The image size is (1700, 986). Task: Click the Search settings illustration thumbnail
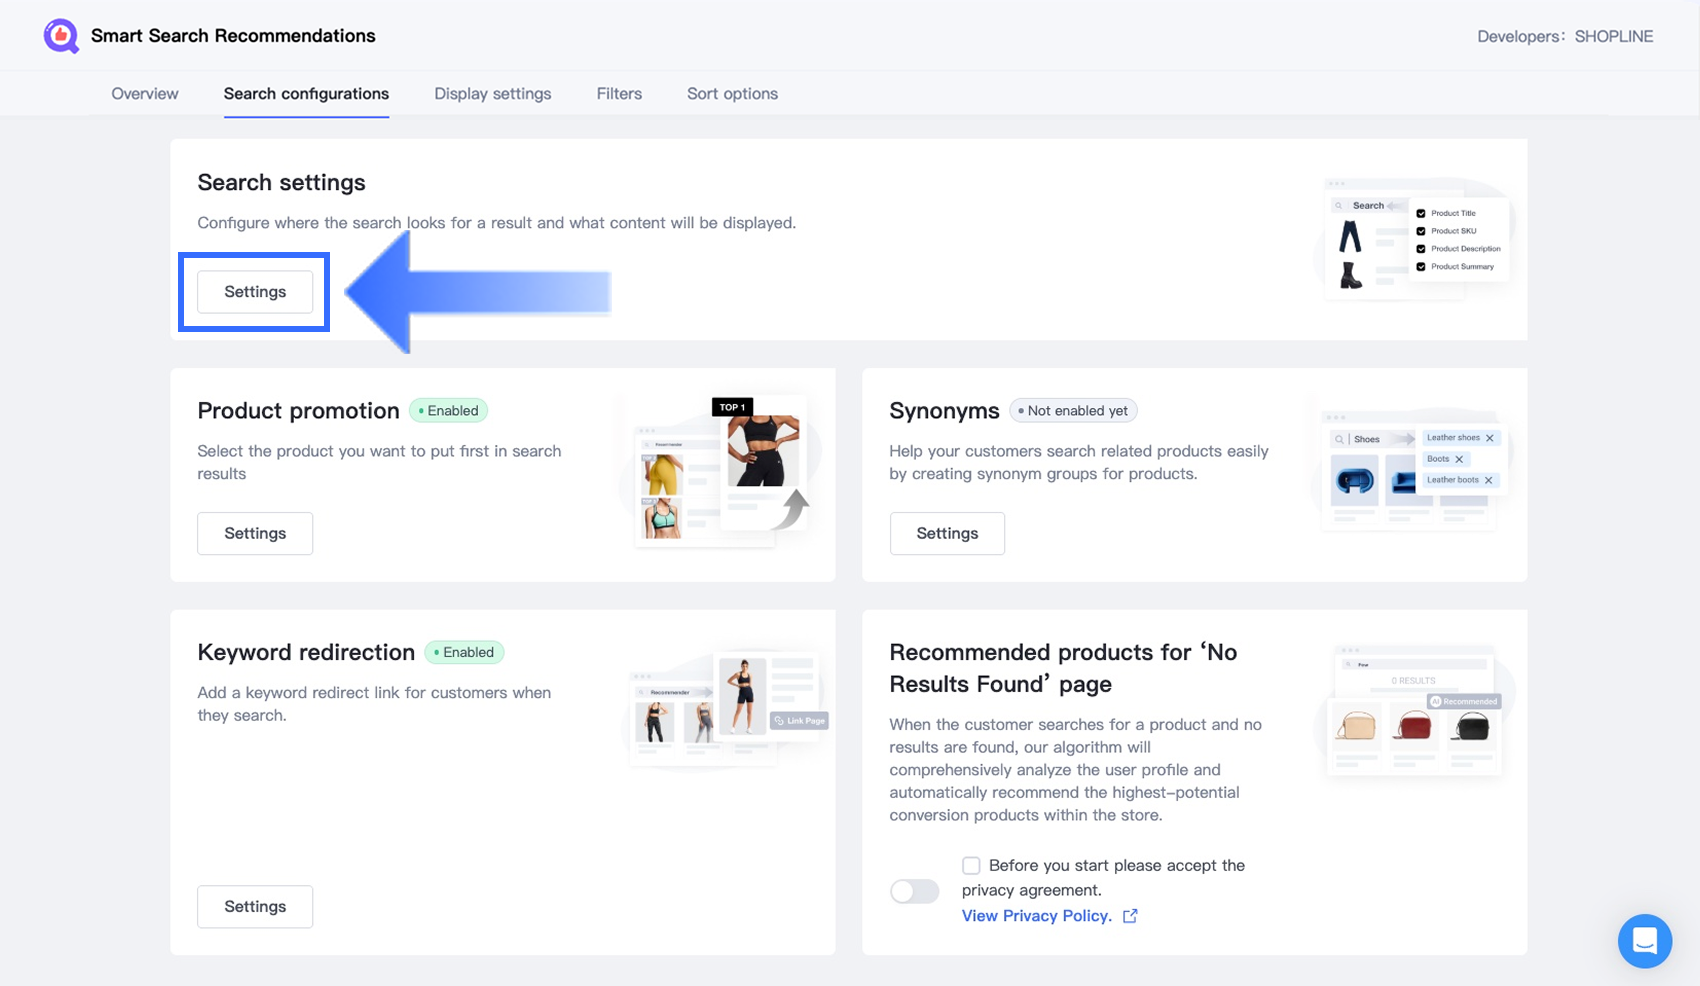click(x=1416, y=239)
